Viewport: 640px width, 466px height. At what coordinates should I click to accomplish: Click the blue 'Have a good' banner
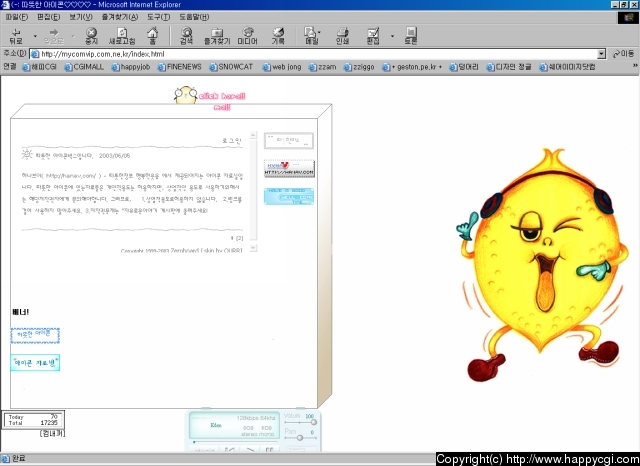289,196
